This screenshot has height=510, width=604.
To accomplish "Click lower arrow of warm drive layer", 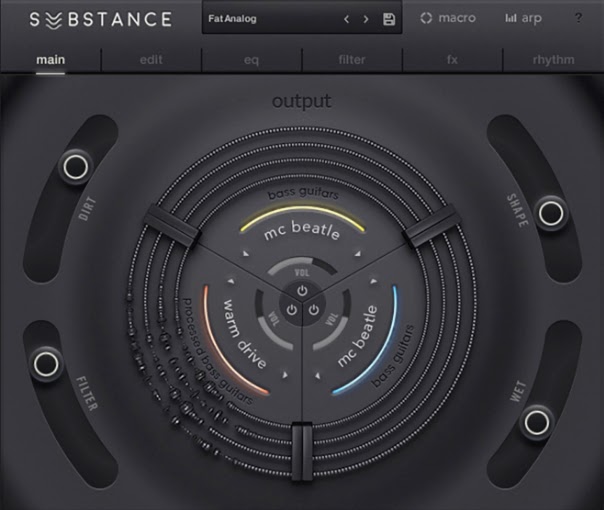I will coord(285,374).
